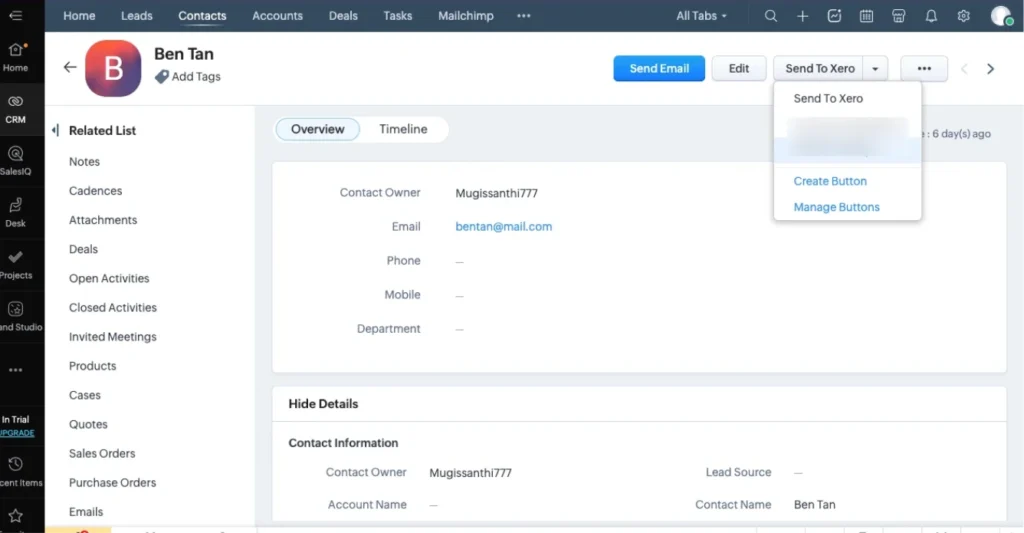Go to next contact record arrow
This screenshot has height=533, width=1024.
[991, 69]
